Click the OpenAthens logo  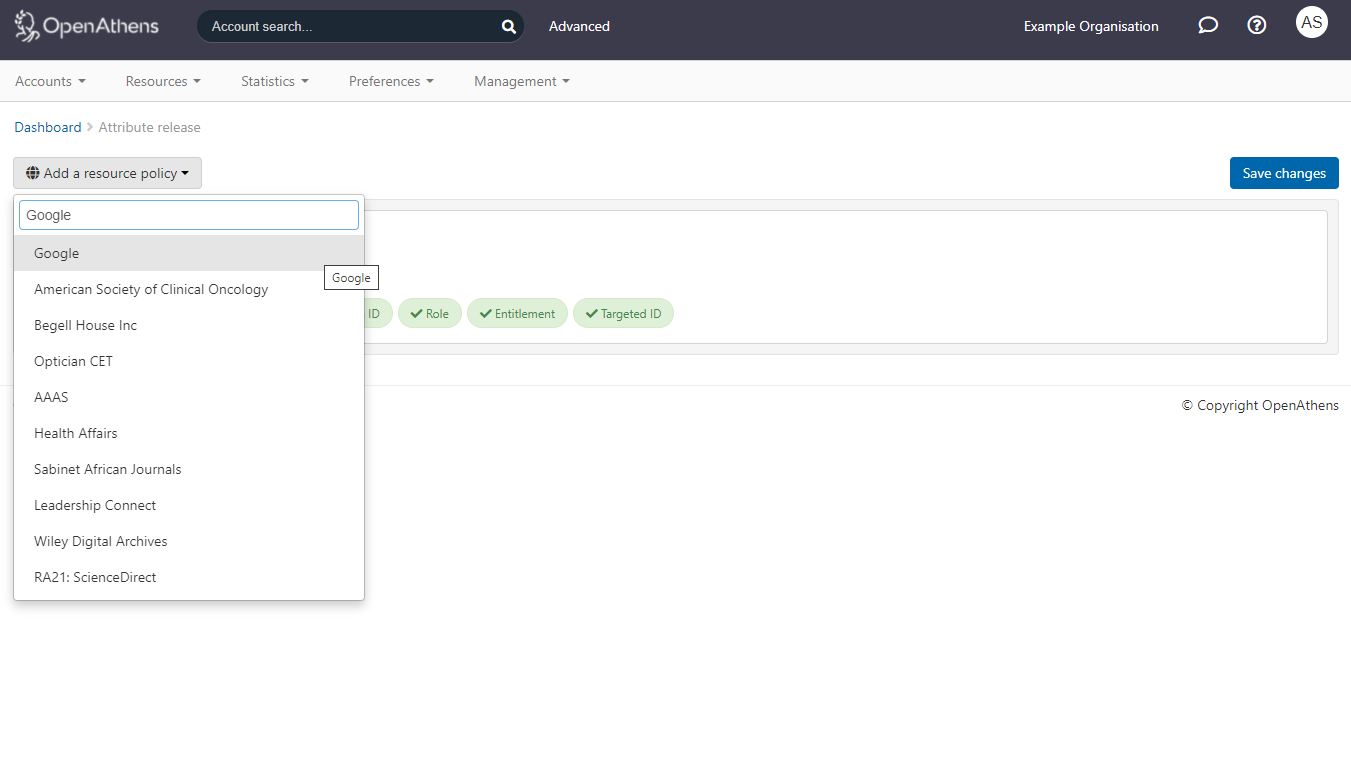(x=85, y=25)
